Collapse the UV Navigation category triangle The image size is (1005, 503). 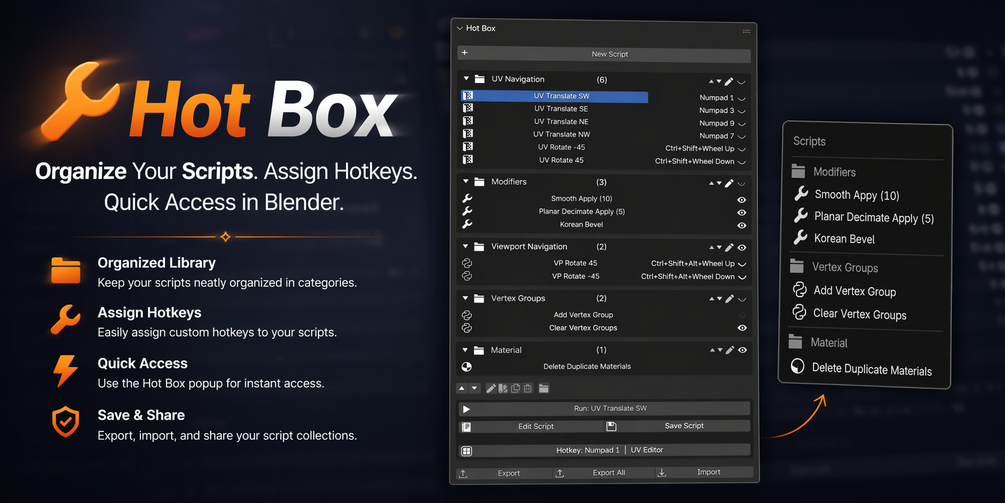point(466,79)
